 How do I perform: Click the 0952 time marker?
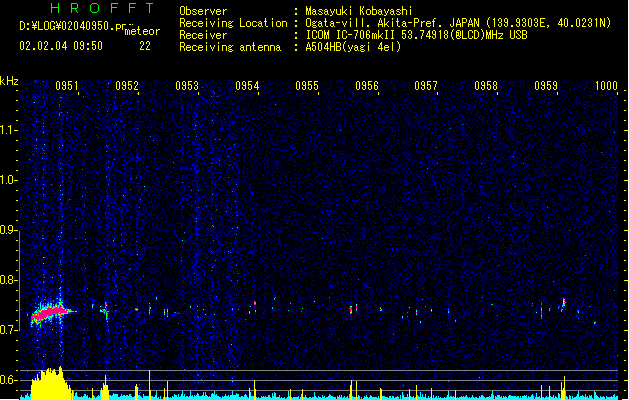(127, 86)
